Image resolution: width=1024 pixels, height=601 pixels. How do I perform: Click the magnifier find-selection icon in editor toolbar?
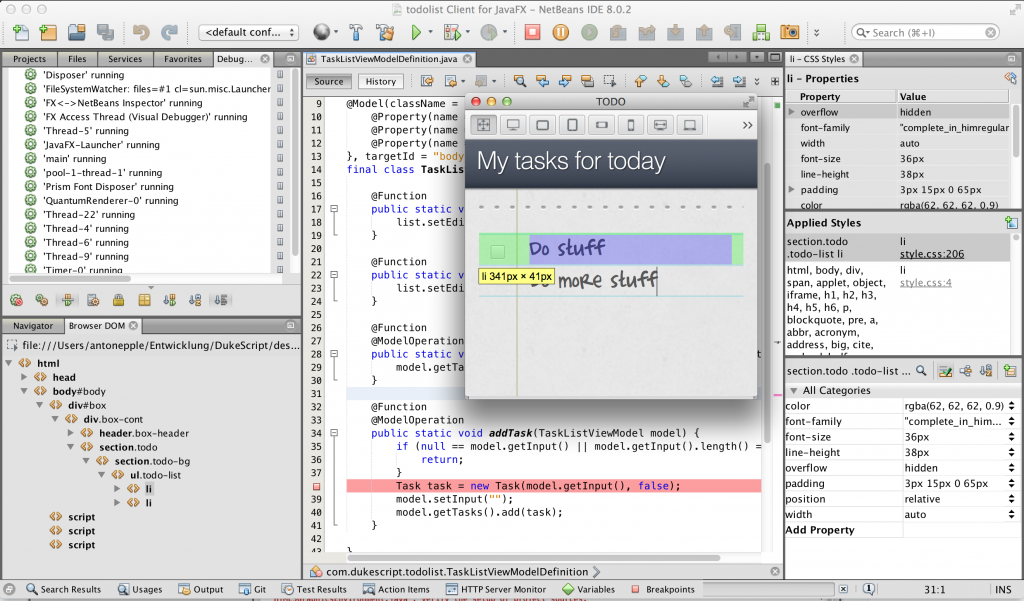(x=520, y=81)
